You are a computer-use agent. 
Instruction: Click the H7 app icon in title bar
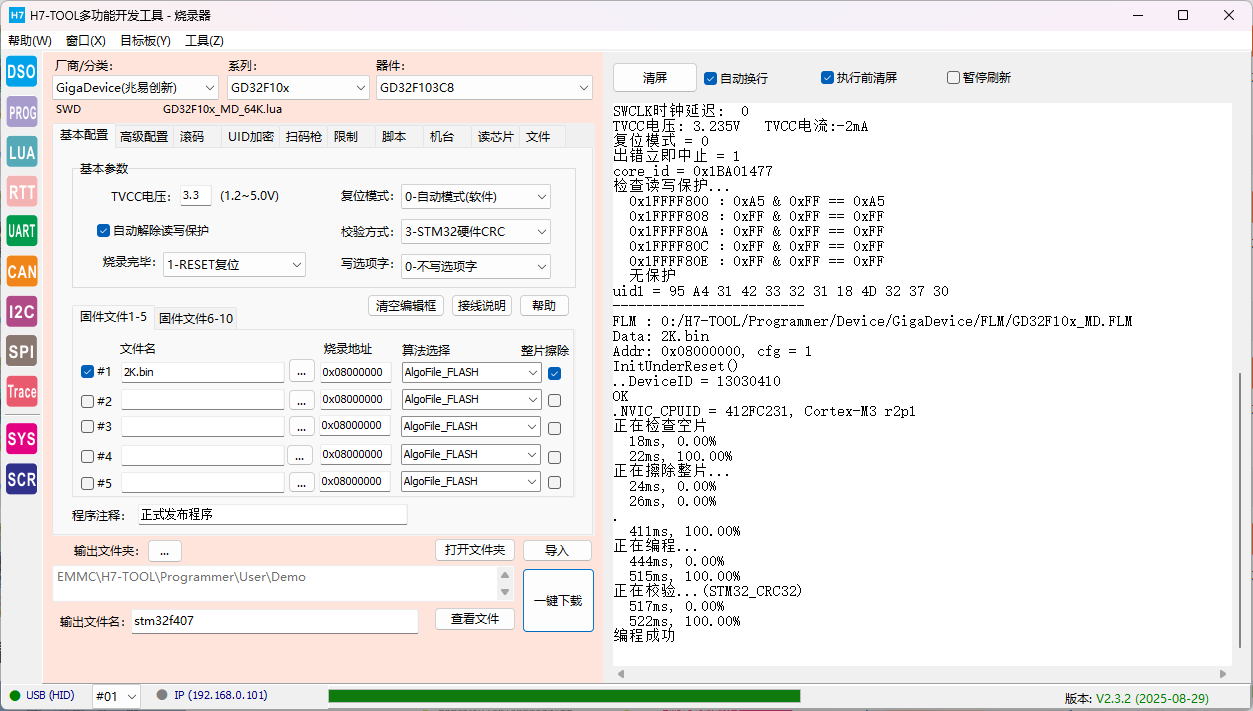click(x=16, y=15)
